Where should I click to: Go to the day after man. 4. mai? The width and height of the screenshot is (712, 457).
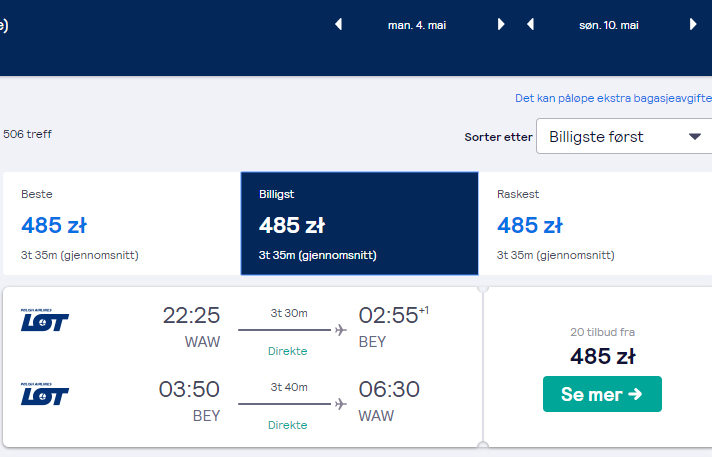(x=501, y=25)
